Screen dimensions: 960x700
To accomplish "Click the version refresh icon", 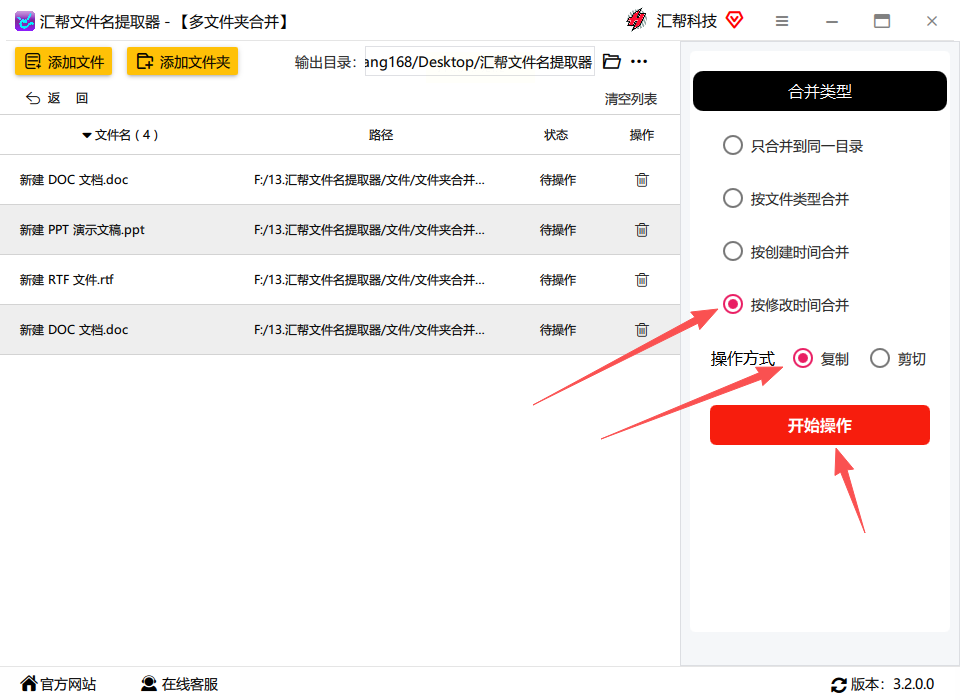I will tap(839, 685).
